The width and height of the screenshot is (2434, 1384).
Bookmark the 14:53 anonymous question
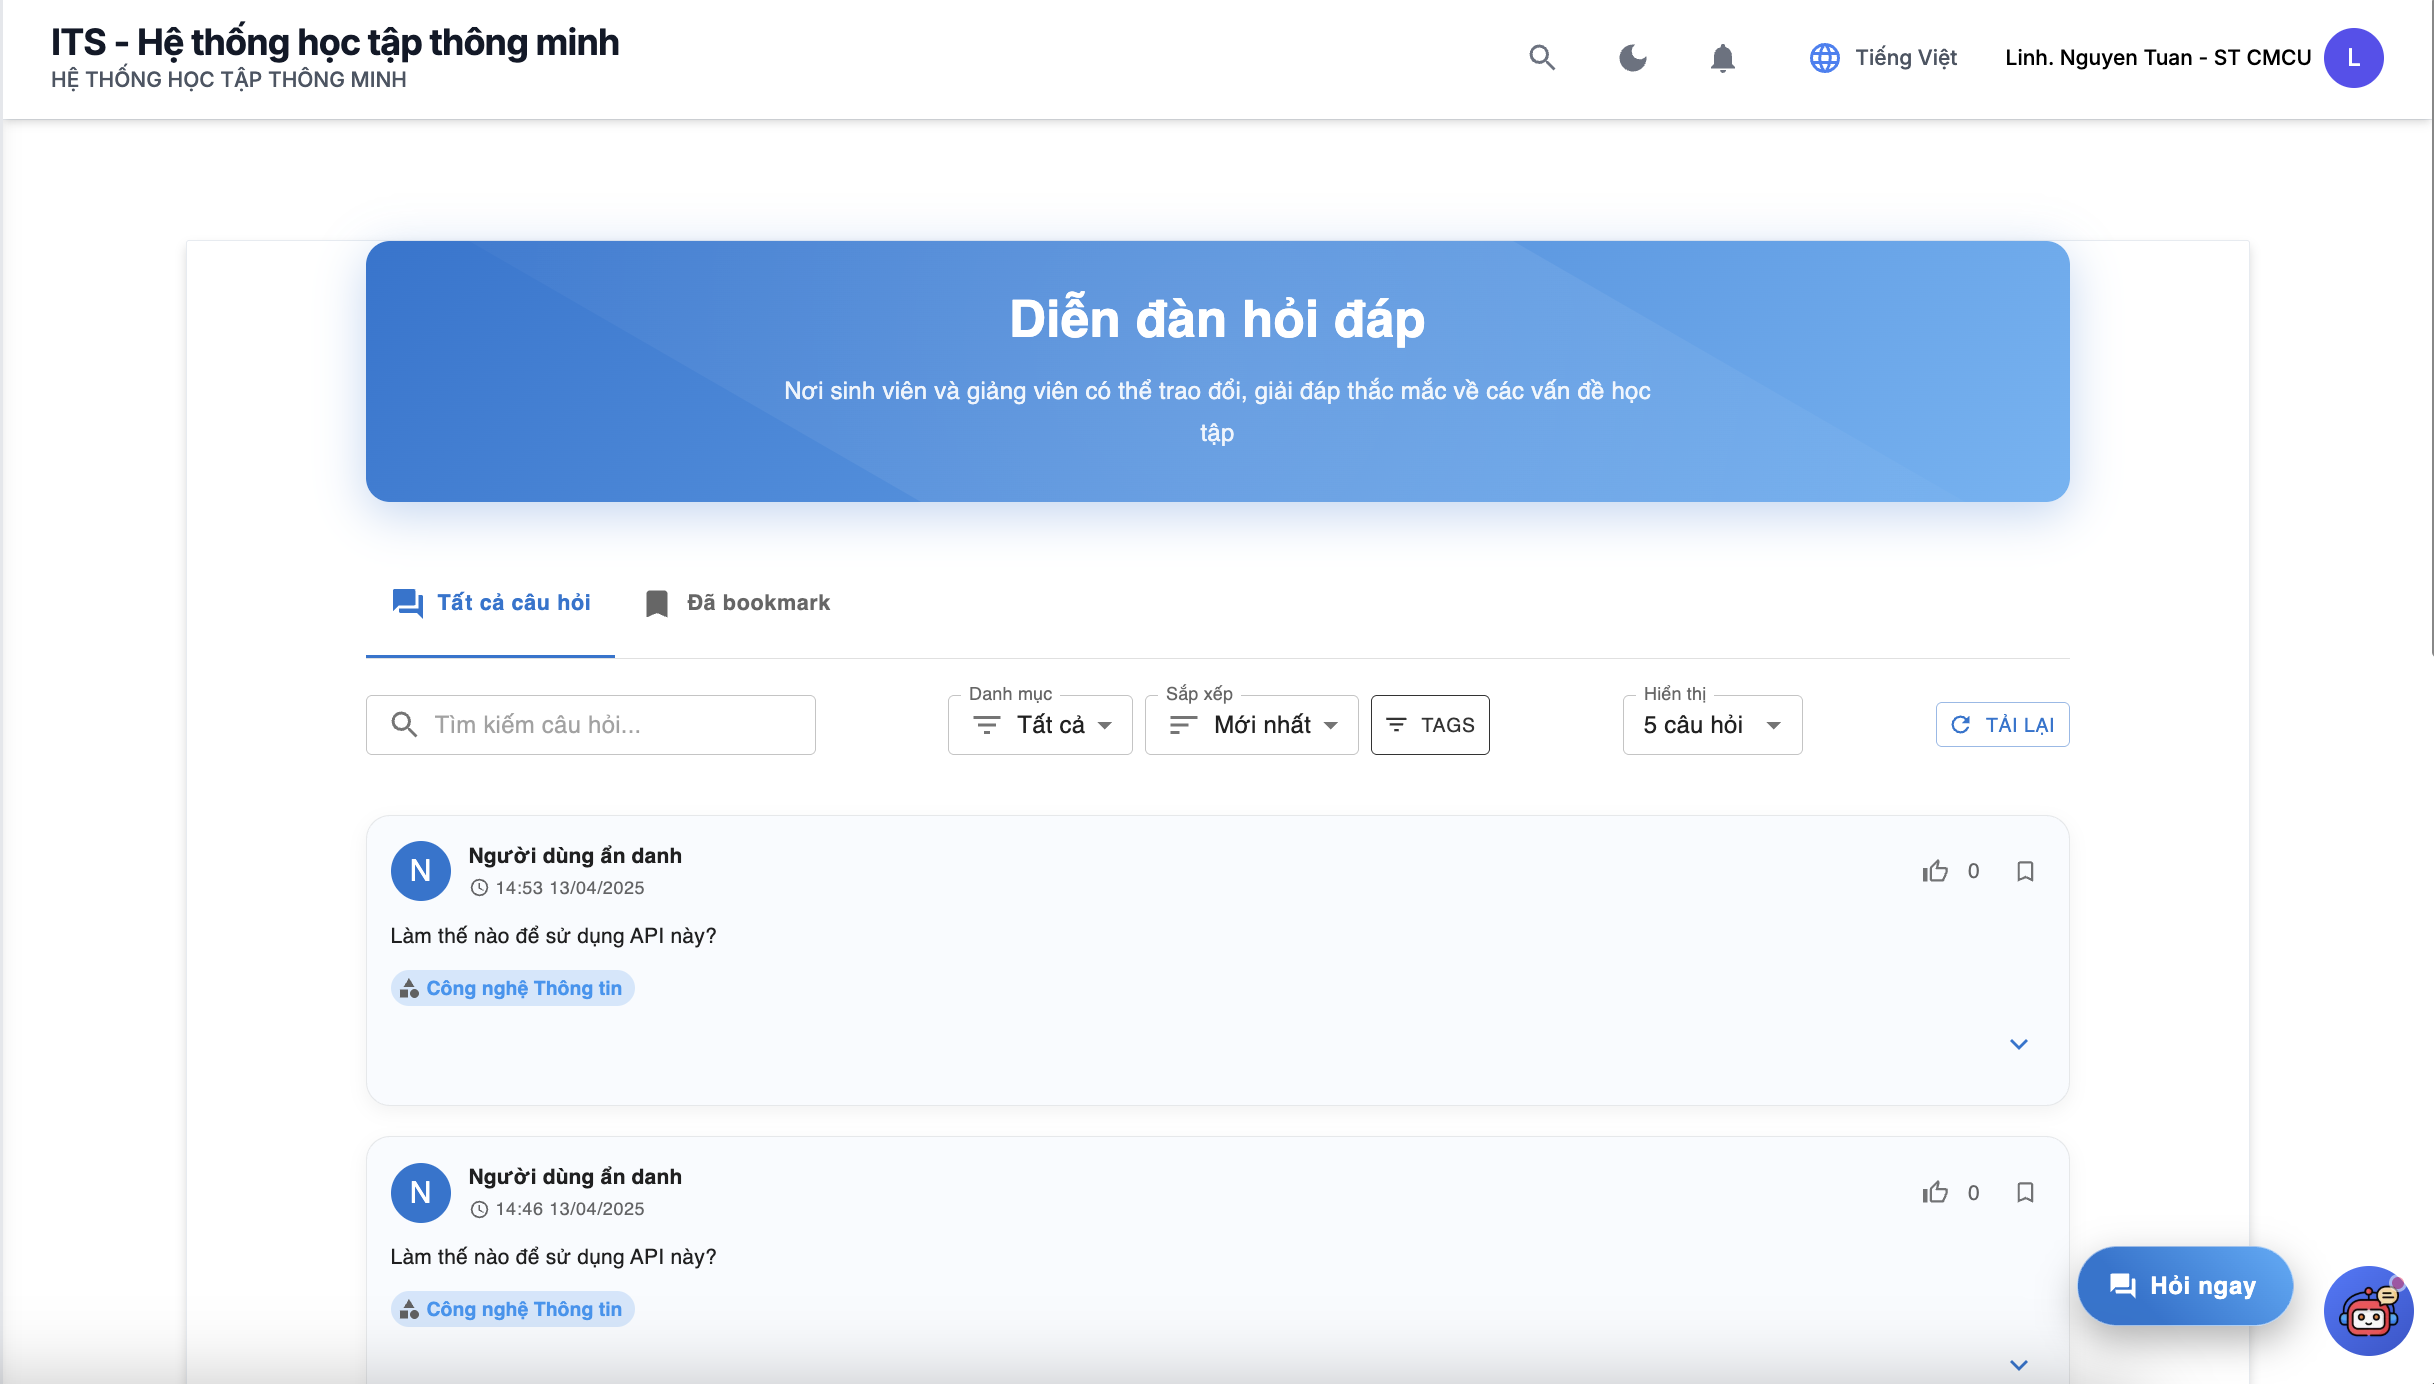pos(2025,871)
